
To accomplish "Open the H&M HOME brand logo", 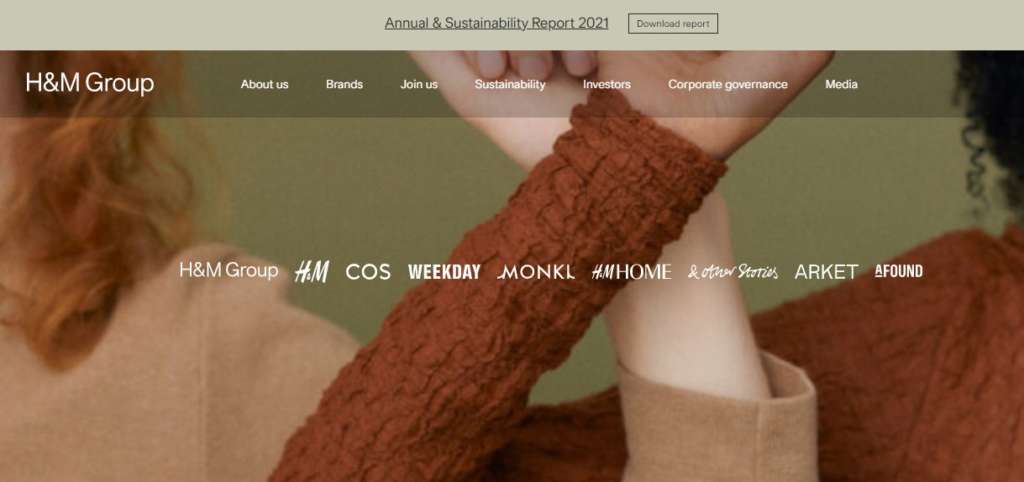I will click(631, 272).
